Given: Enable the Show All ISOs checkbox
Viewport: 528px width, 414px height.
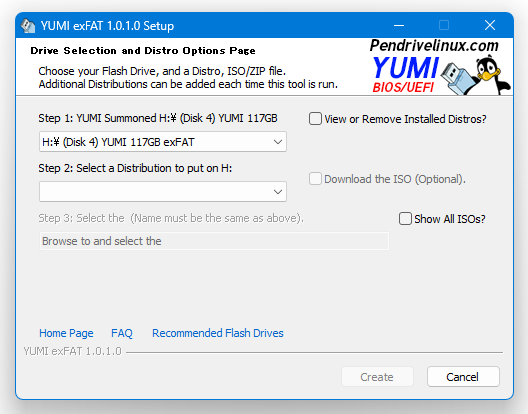Looking at the screenshot, I should [405, 219].
